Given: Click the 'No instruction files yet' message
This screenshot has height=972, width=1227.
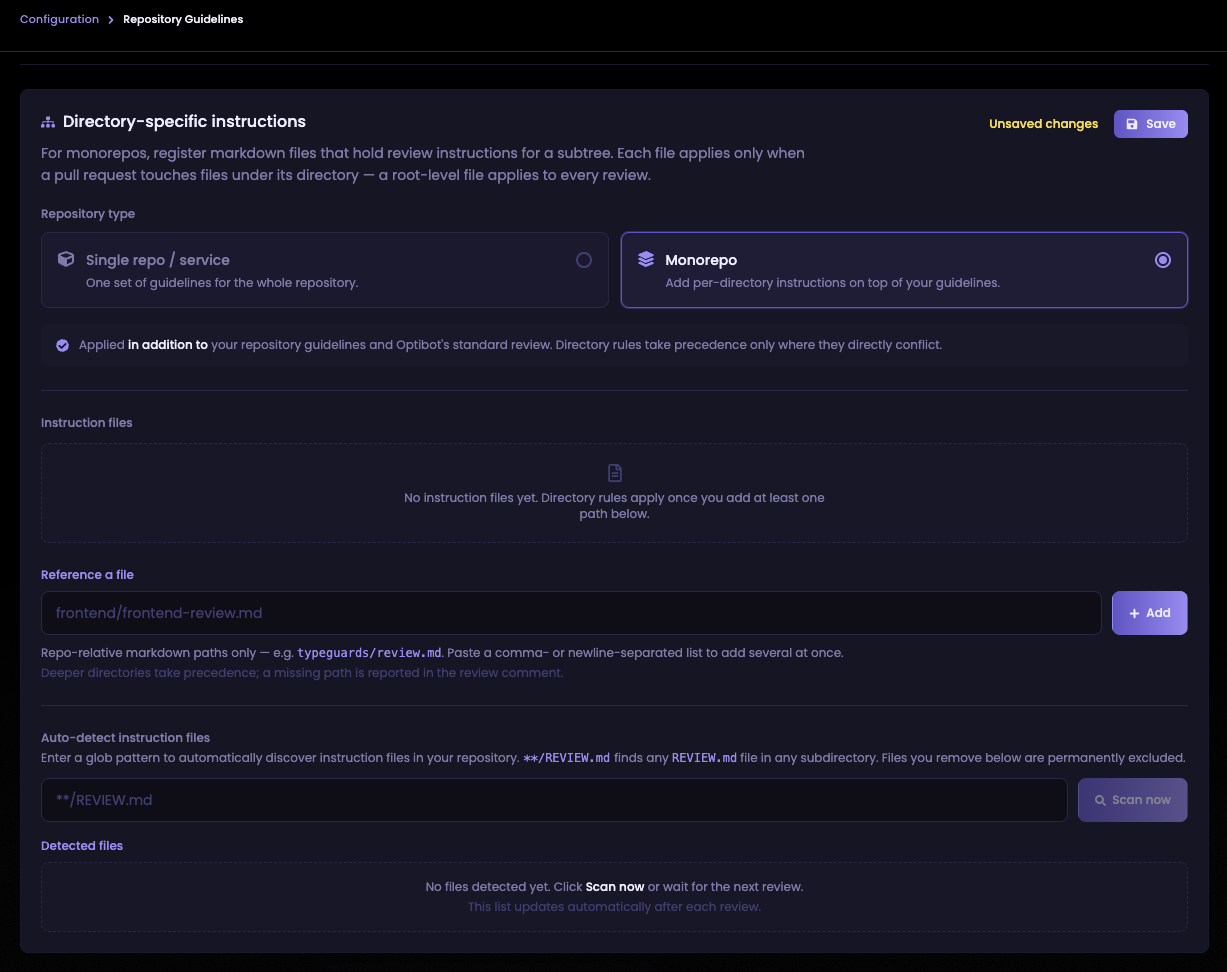Looking at the screenshot, I should click(614, 506).
